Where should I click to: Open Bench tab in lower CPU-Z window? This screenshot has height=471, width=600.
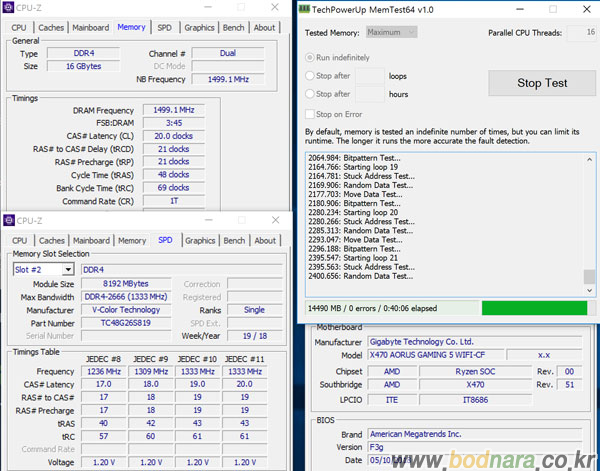coord(234,241)
